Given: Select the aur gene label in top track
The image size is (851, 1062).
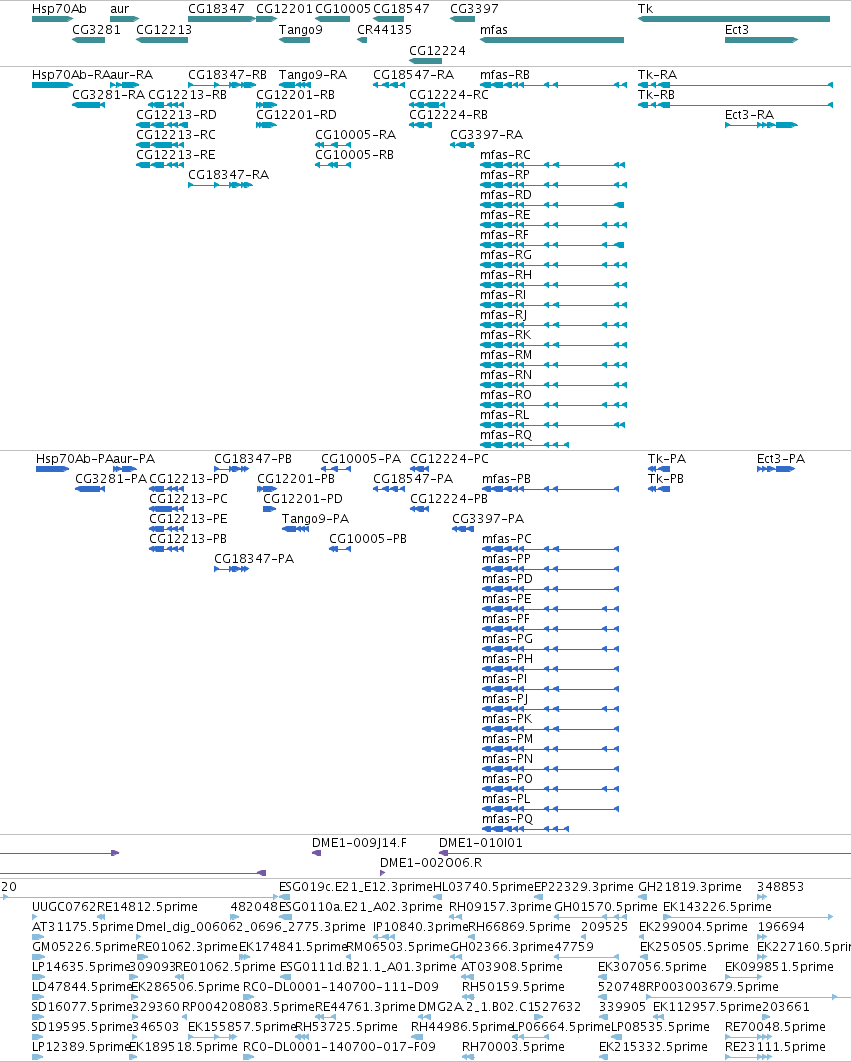Looking at the screenshot, I should coord(119,9).
